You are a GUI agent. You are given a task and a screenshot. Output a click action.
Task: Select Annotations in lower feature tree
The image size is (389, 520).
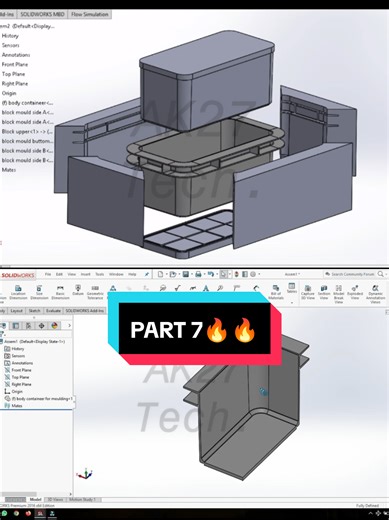(19, 363)
